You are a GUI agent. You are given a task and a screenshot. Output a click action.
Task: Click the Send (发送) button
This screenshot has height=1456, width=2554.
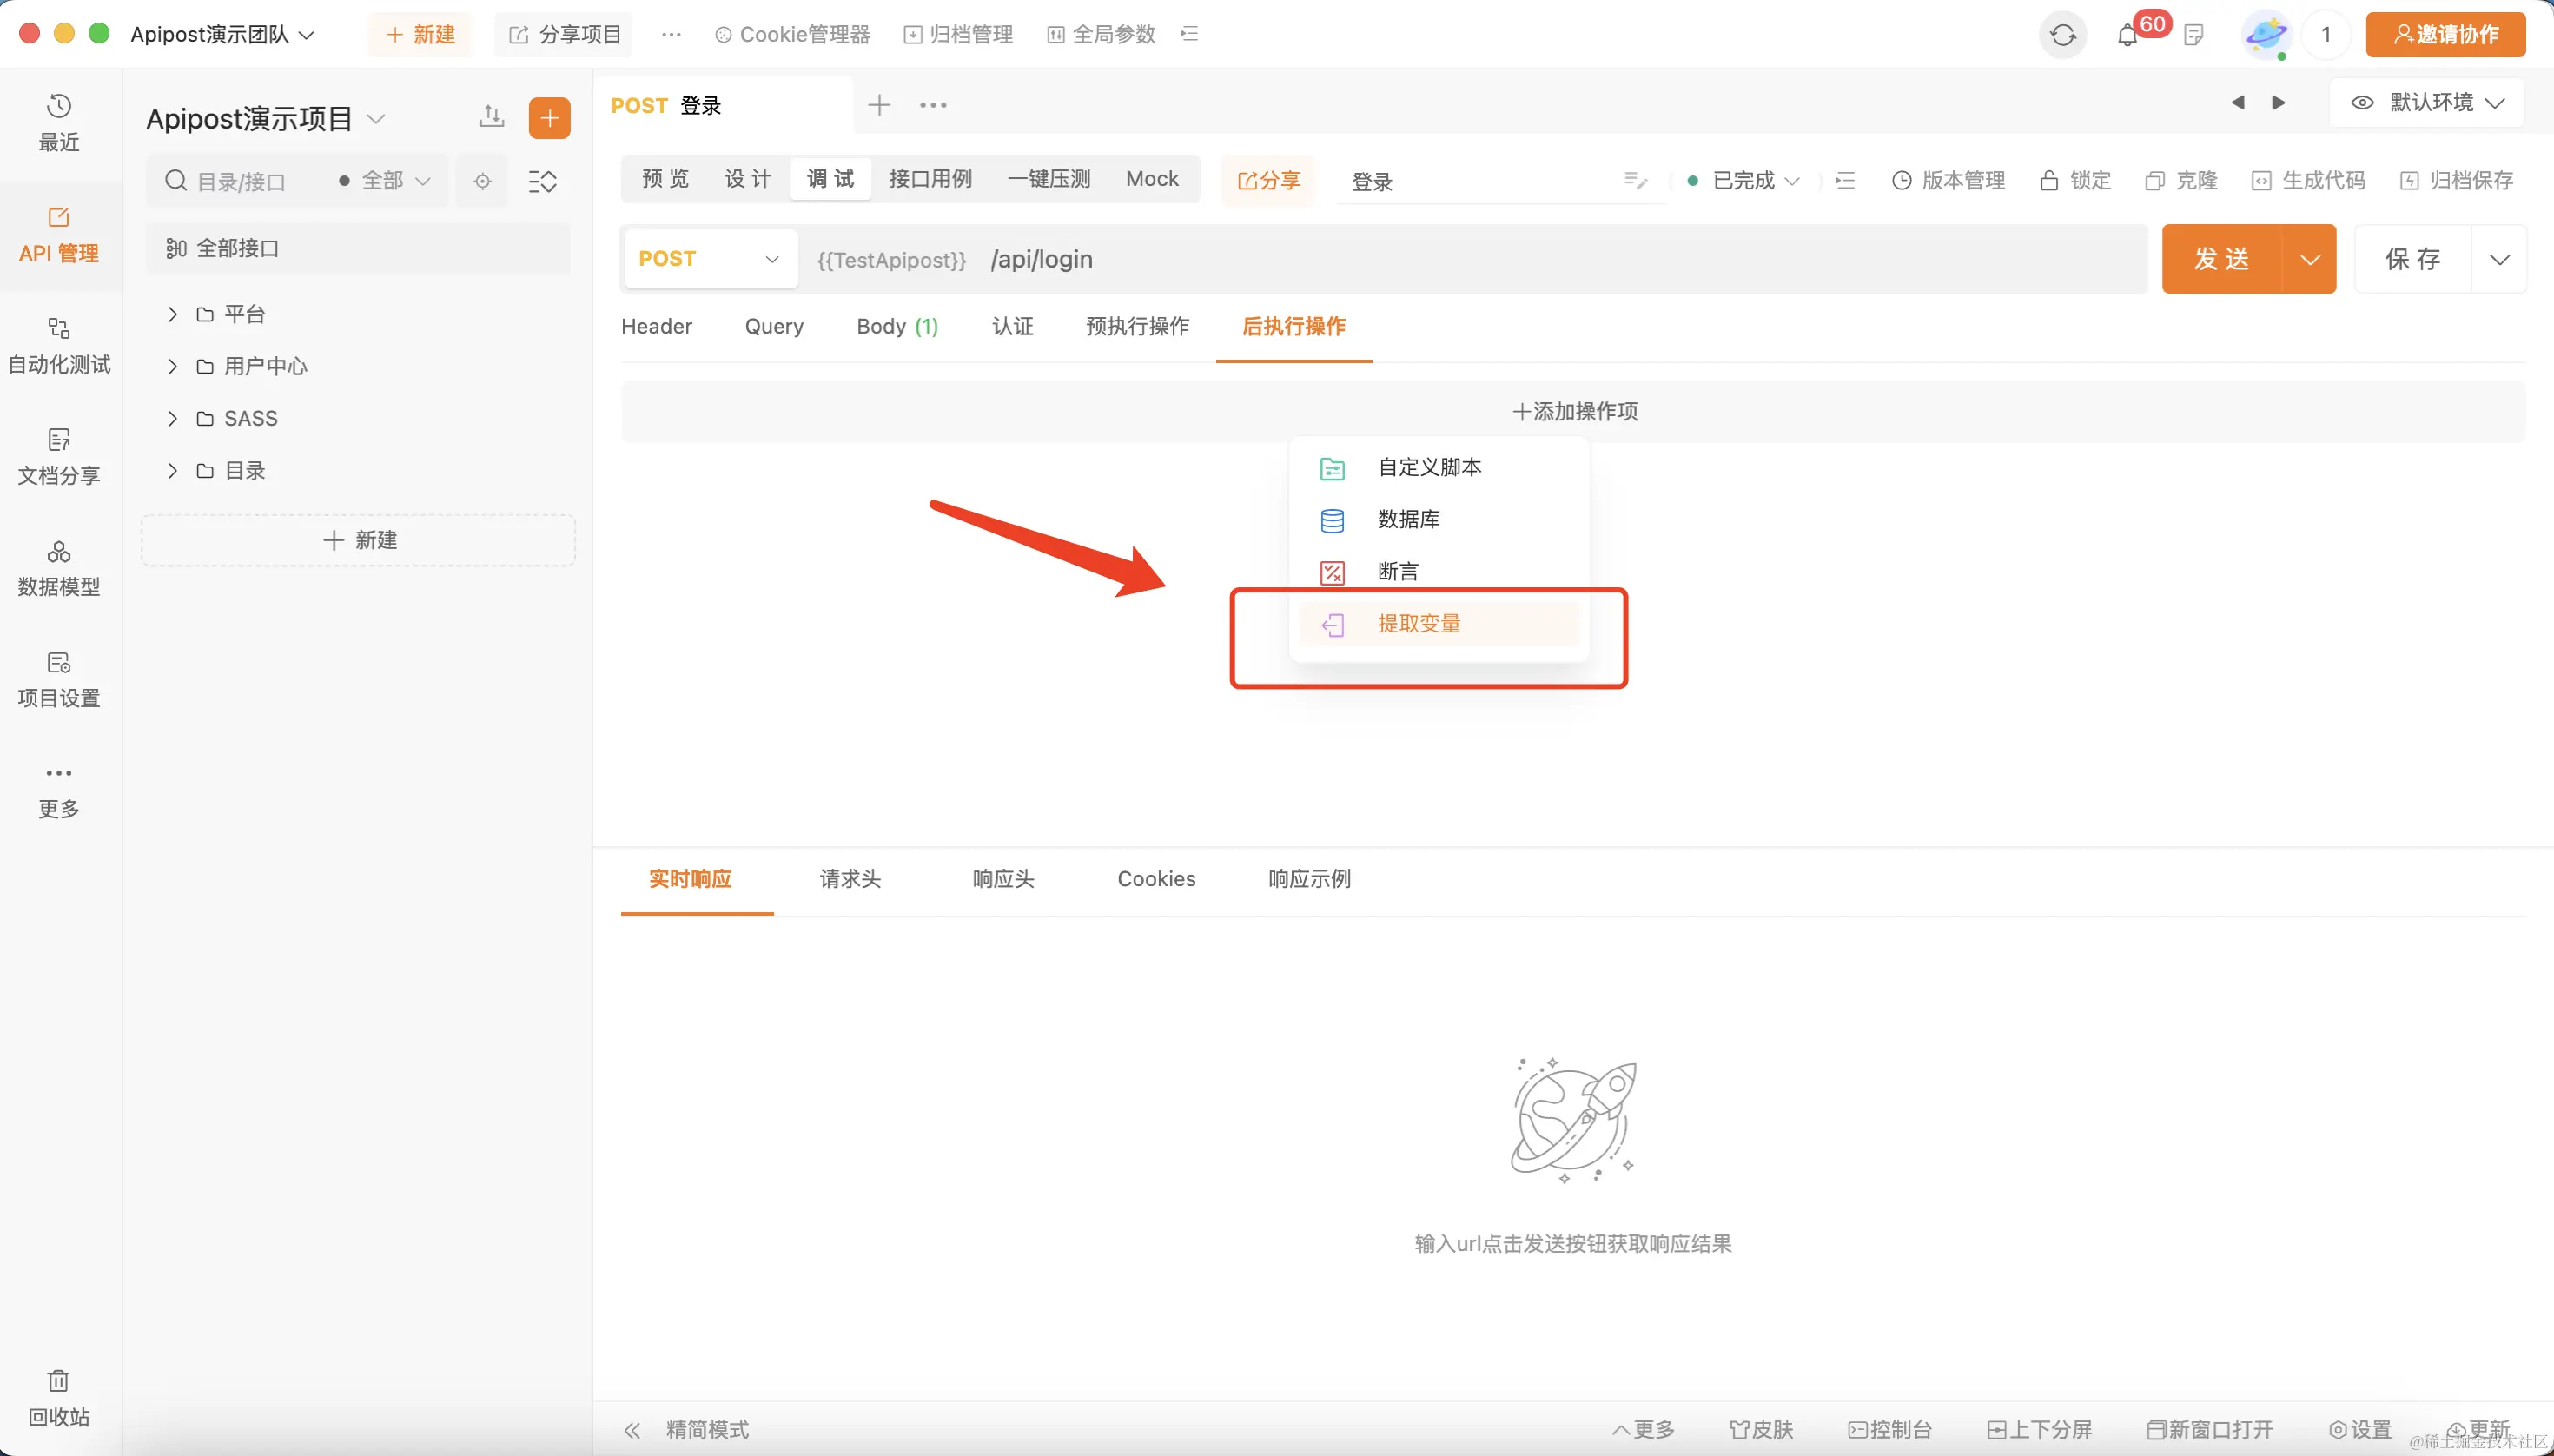point(2221,259)
